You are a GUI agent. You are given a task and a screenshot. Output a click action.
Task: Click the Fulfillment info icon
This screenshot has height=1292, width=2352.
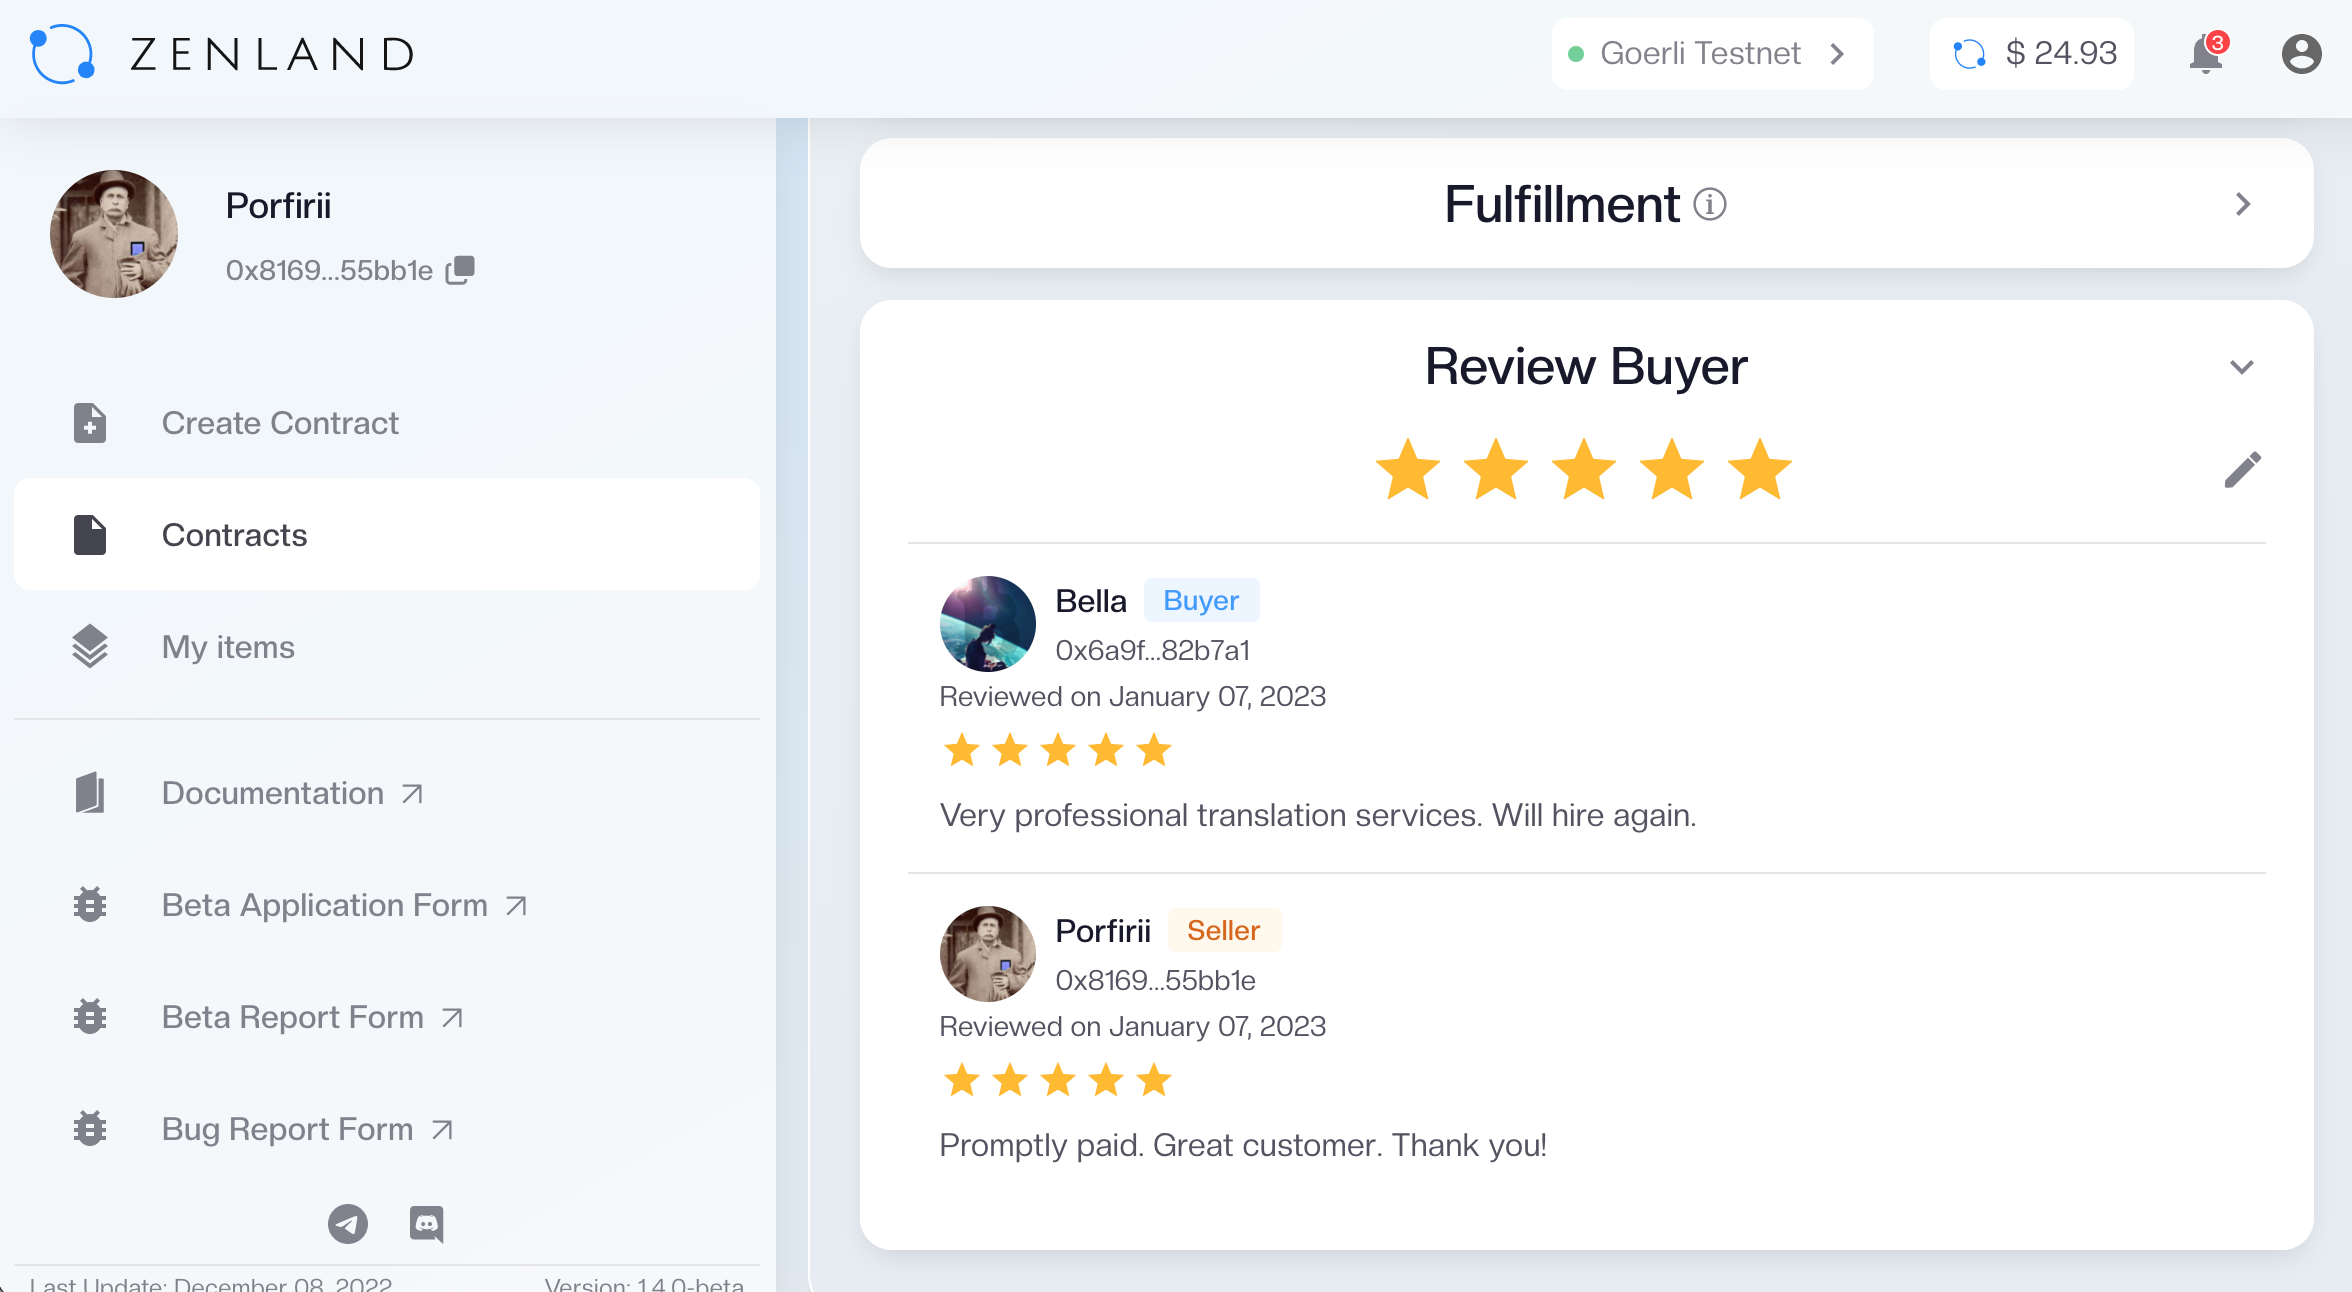coord(1710,204)
